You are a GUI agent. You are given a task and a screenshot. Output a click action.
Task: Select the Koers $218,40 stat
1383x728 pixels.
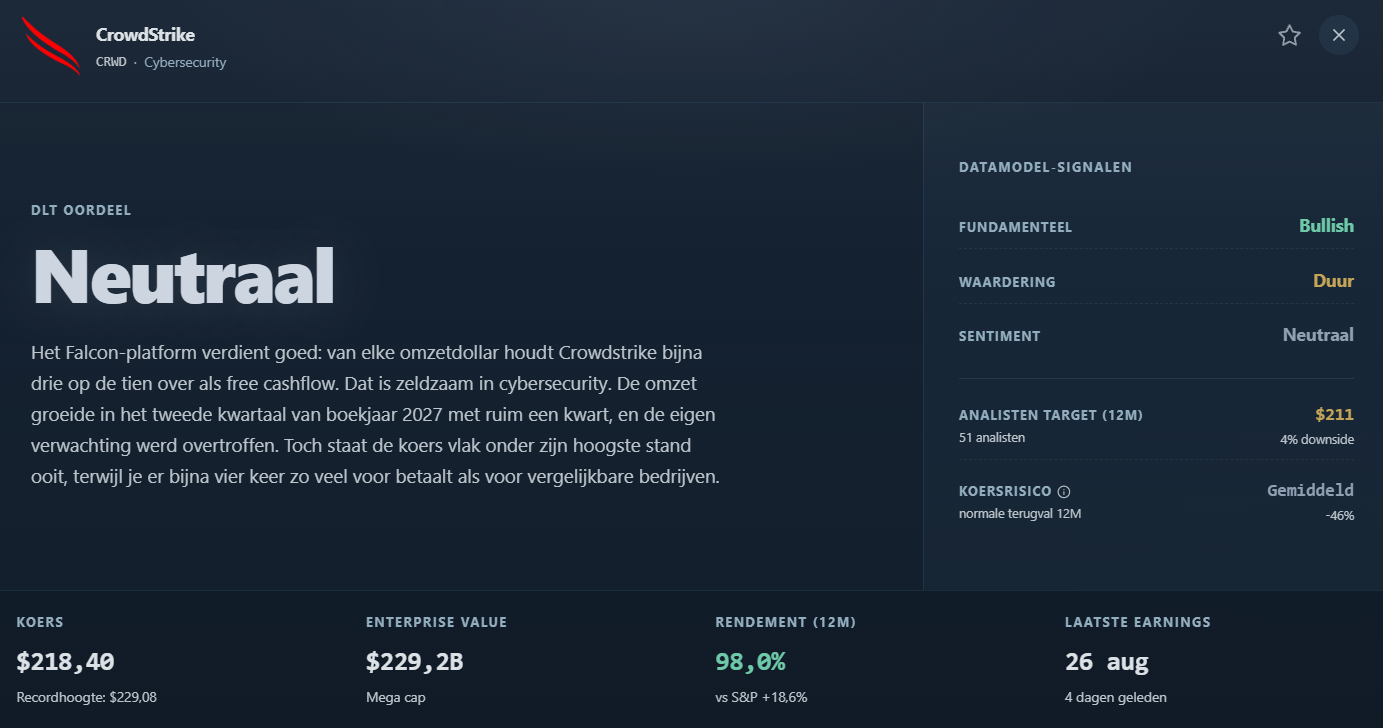[x=66, y=662]
